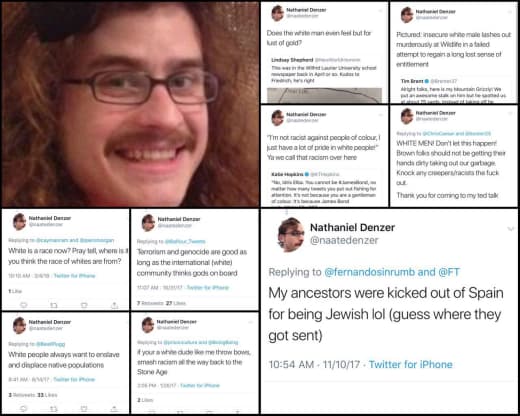Open chevron menu on the 'Stone Age' tweet

(250, 322)
